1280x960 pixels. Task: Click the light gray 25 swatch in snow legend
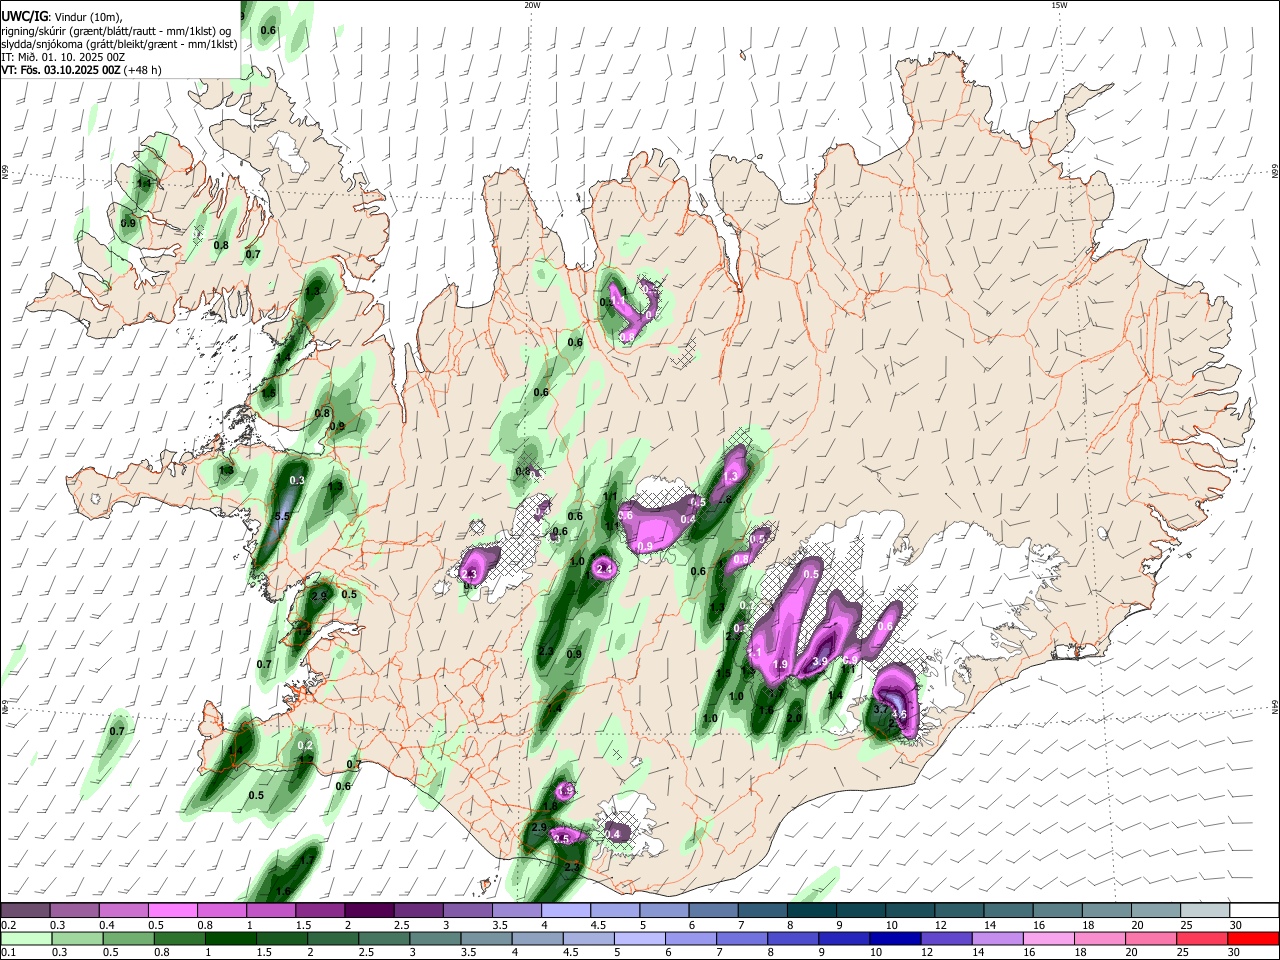pos(1204,910)
